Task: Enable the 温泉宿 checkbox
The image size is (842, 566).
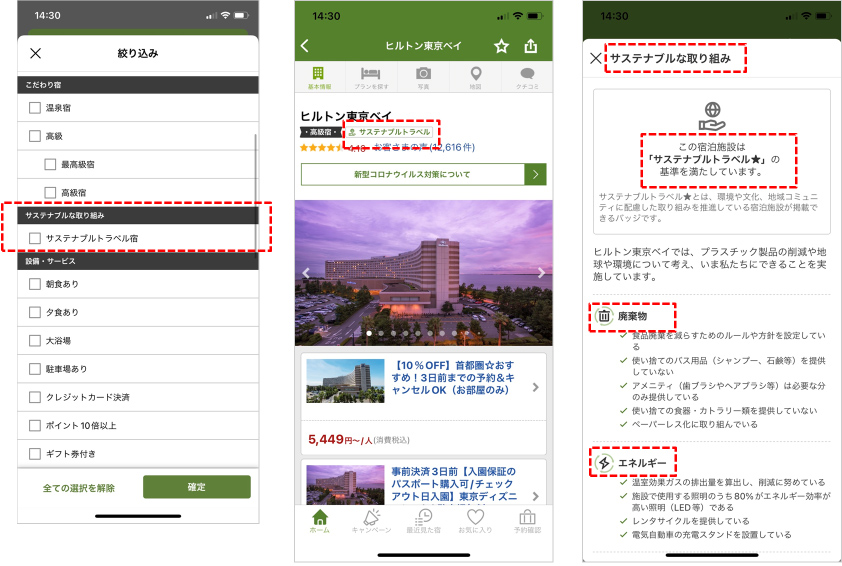Action: coord(36,107)
